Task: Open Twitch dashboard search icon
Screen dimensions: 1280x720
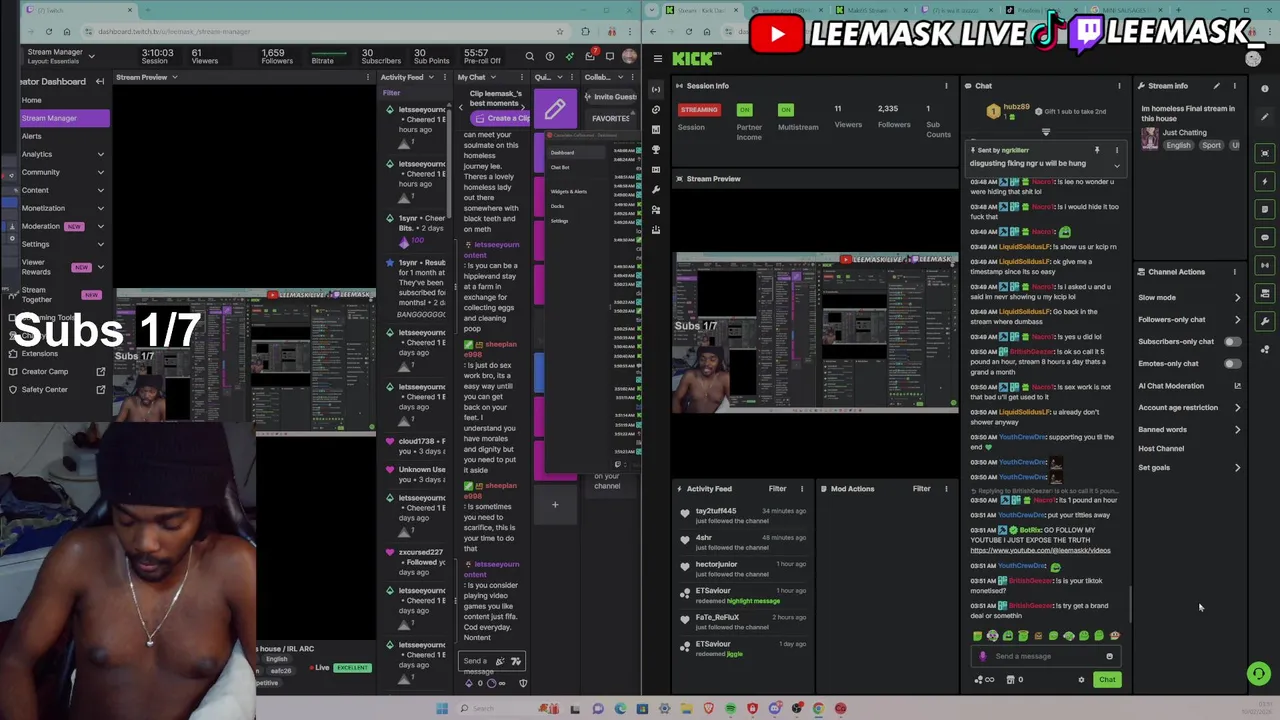Action: tap(529, 57)
